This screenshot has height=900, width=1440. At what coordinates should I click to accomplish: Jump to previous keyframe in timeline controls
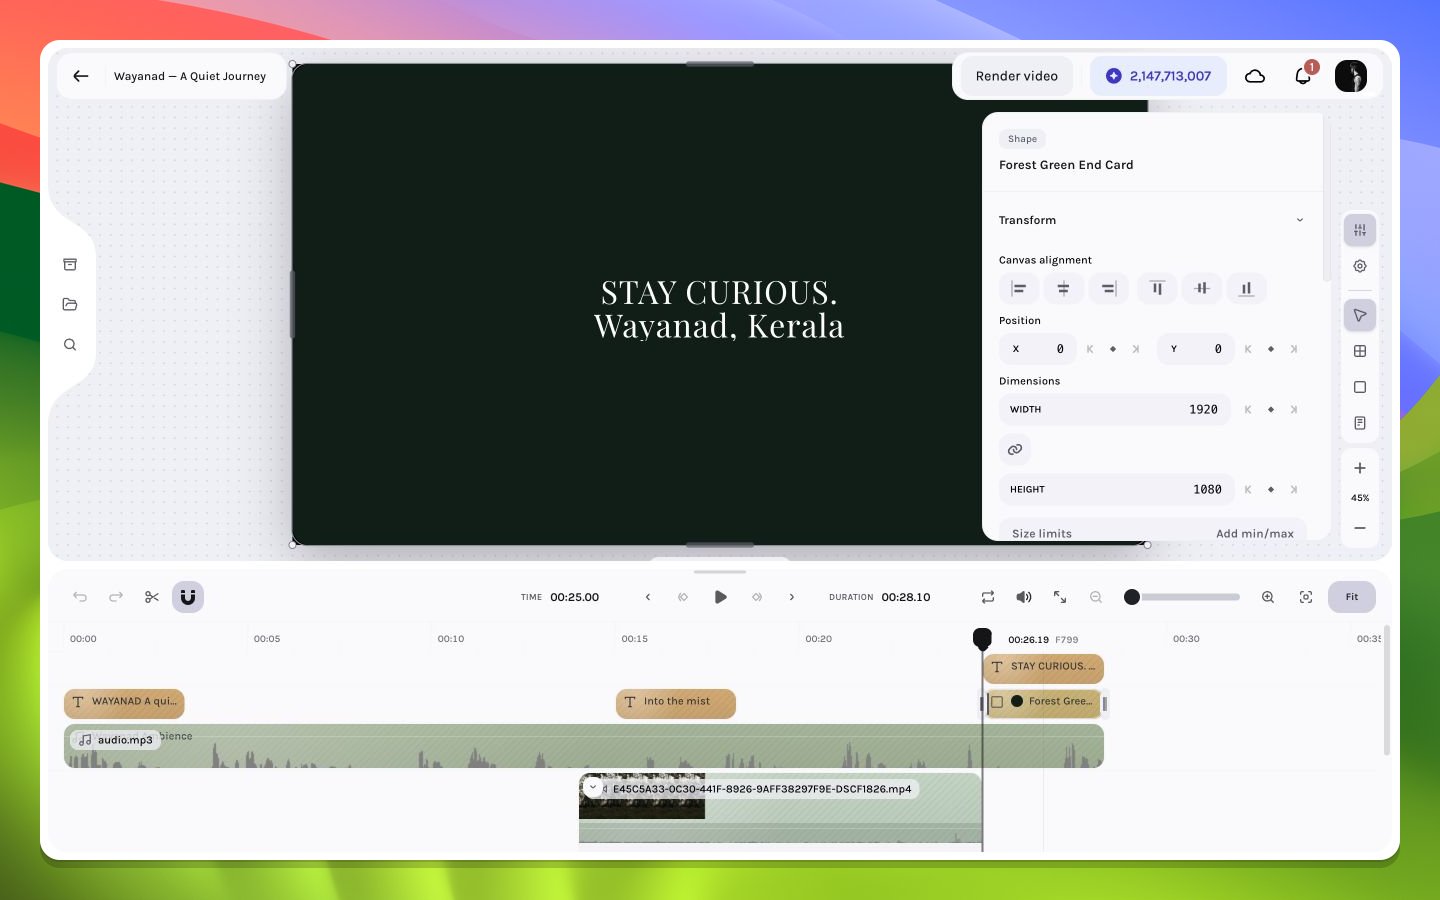pyautogui.click(x=683, y=597)
